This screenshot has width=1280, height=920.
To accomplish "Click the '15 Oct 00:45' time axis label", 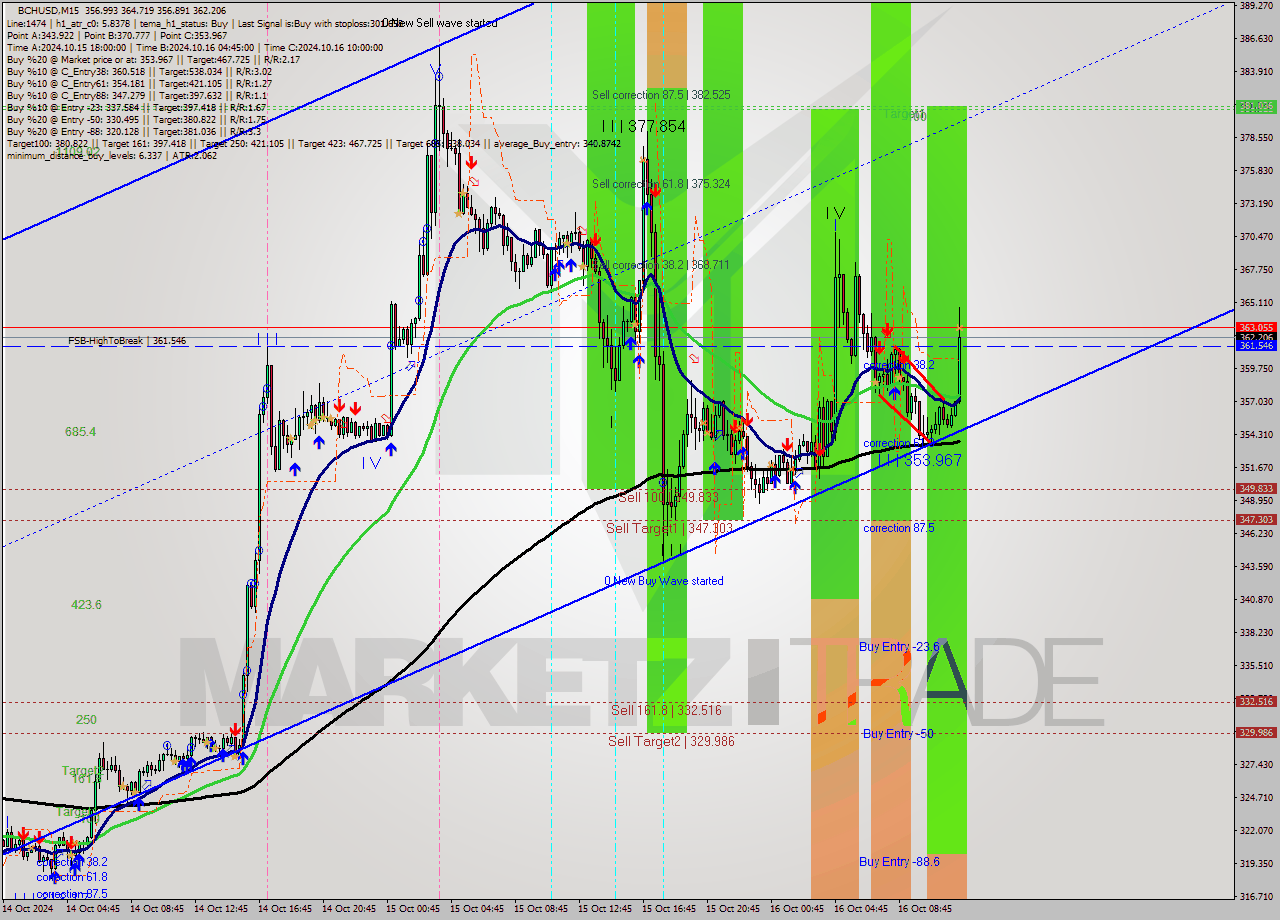I will point(413,910).
